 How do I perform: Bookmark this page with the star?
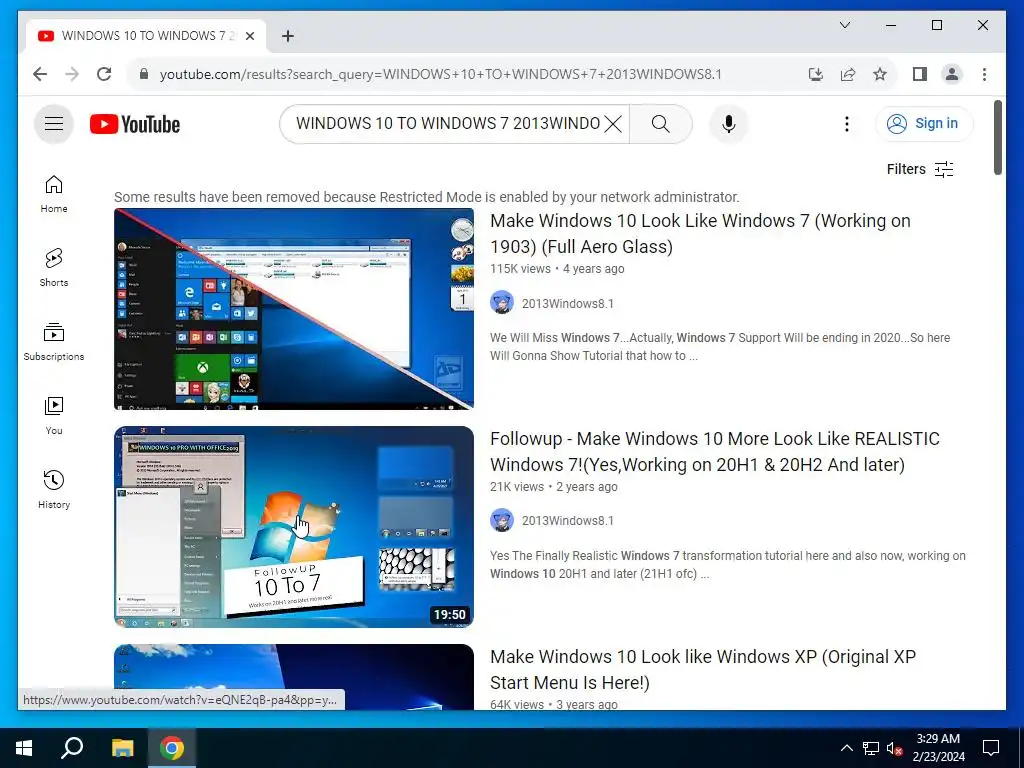click(x=880, y=74)
